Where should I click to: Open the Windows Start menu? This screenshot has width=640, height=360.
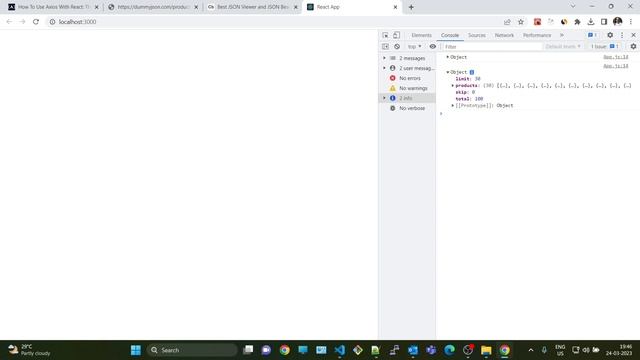click(136, 350)
